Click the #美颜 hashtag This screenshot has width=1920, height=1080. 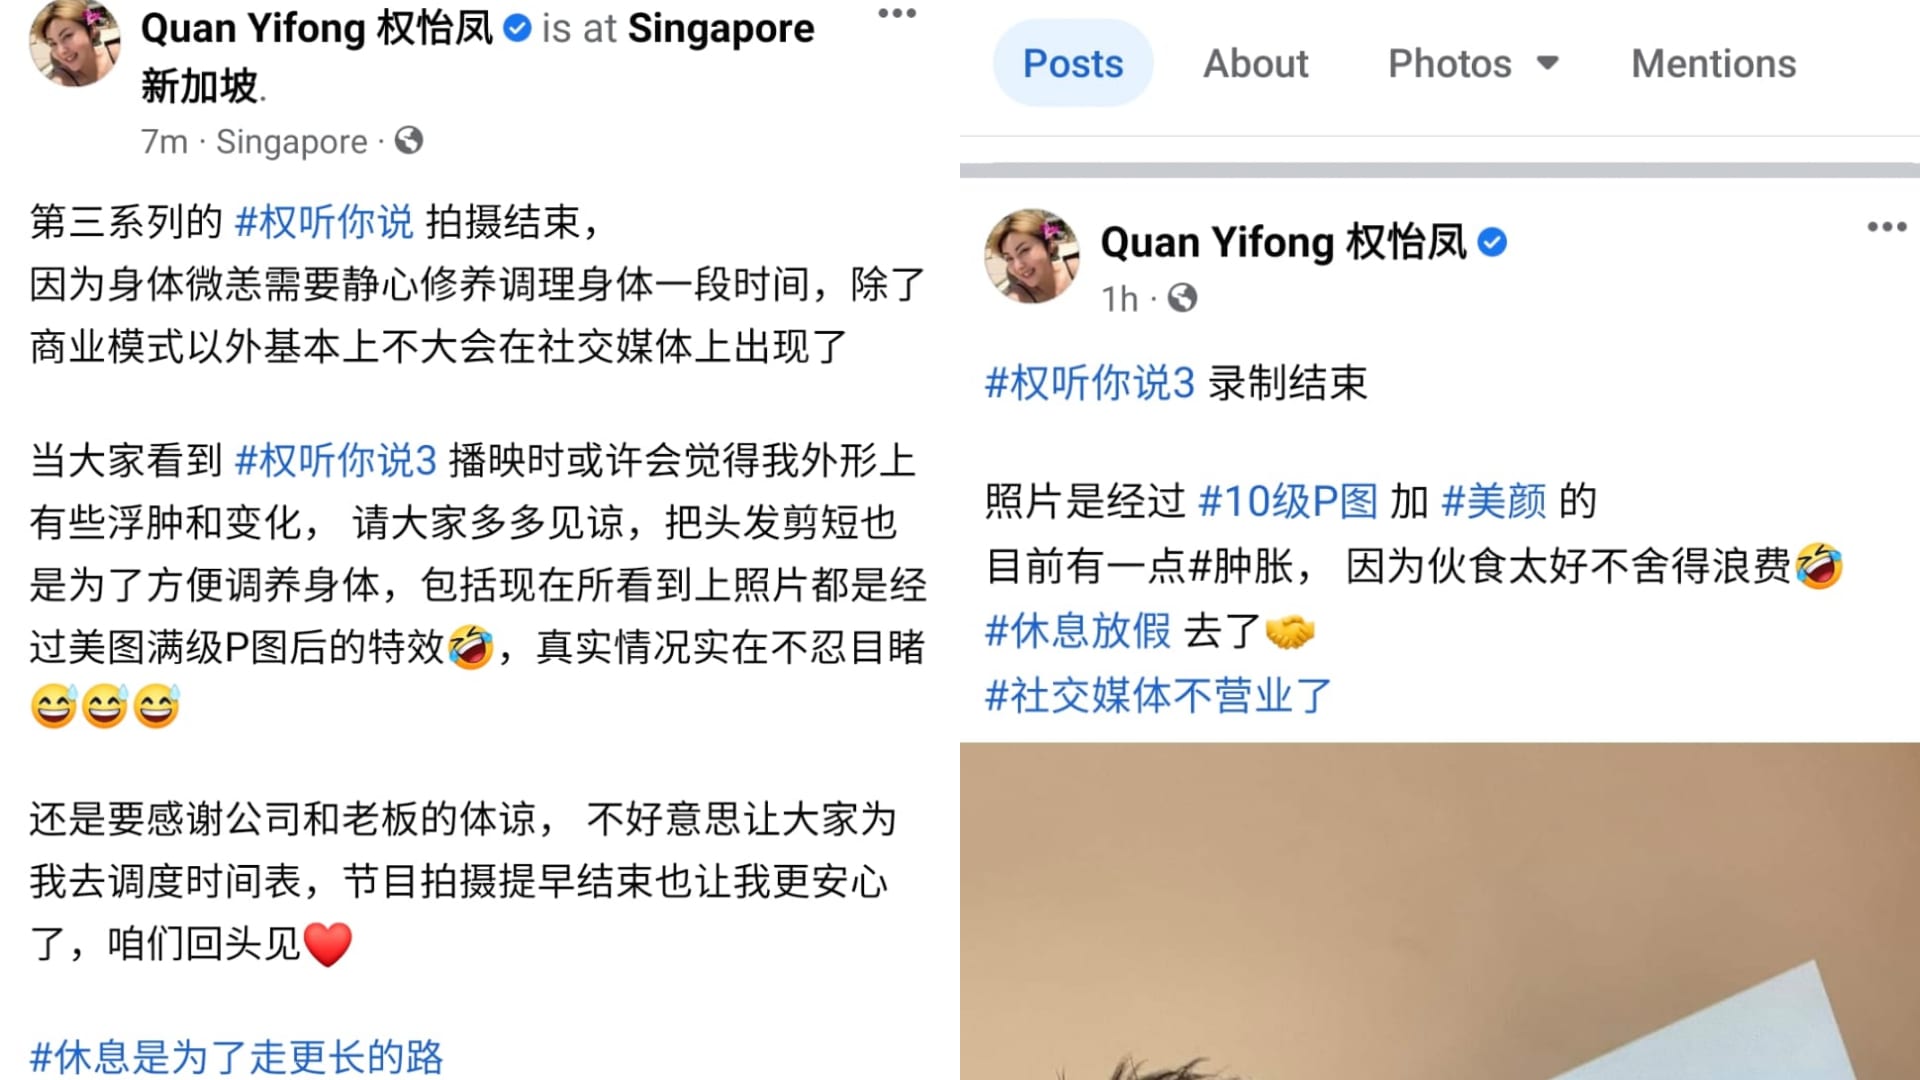[x=1494, y=501]
